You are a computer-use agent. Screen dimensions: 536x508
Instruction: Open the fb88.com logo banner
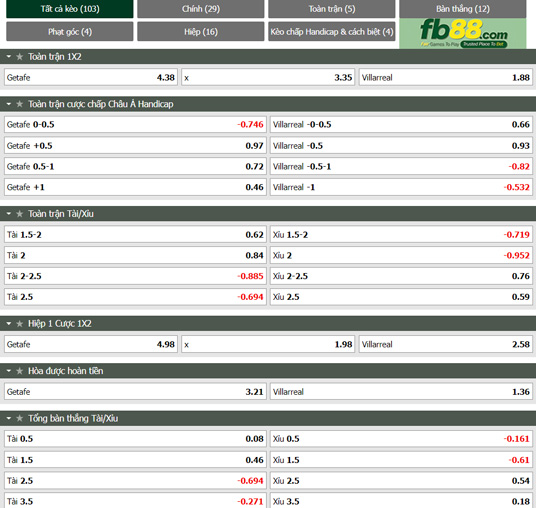(463, 34)
